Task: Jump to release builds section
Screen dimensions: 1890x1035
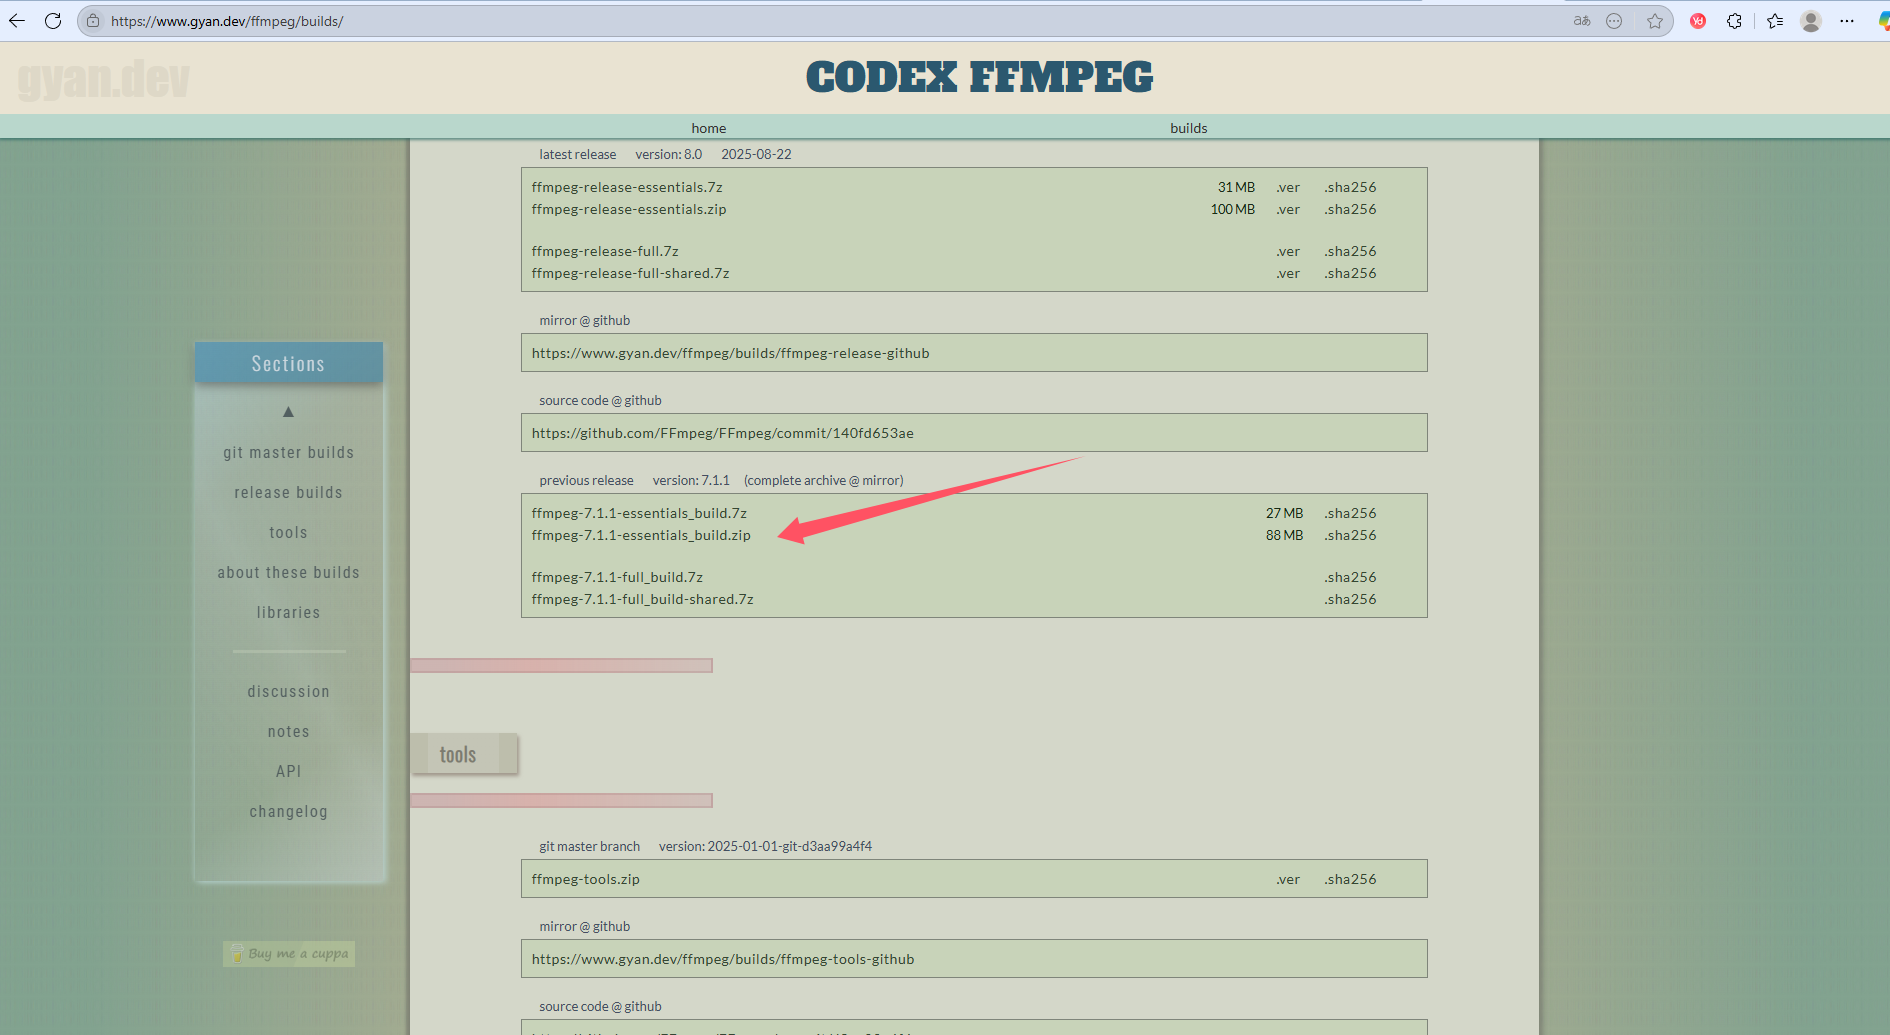Action: [289, 493]
